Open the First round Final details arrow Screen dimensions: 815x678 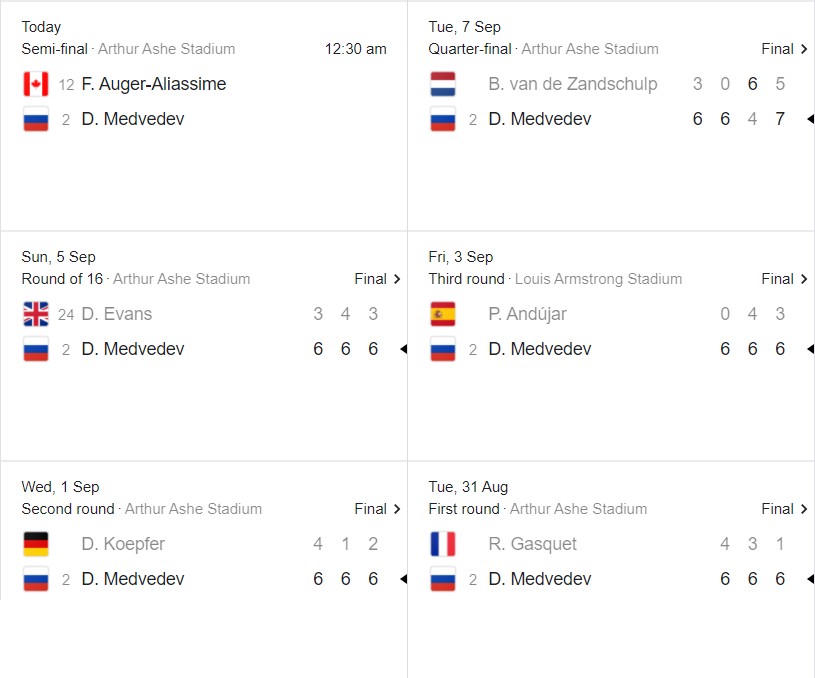pos(804,508)
